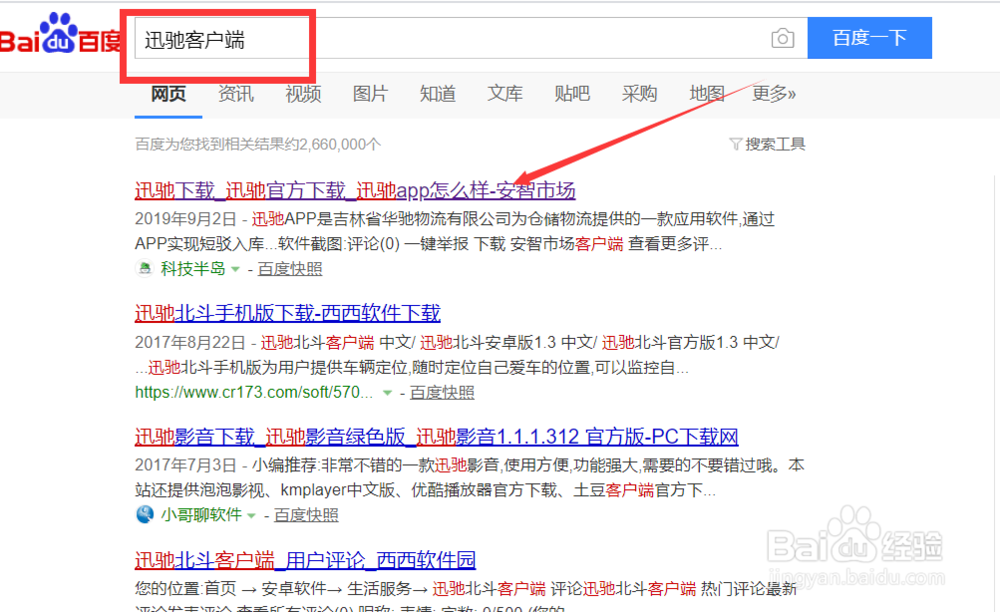Switch to the 知道 tab
This screenshot has width=1000, height=612.
(438, 94)
